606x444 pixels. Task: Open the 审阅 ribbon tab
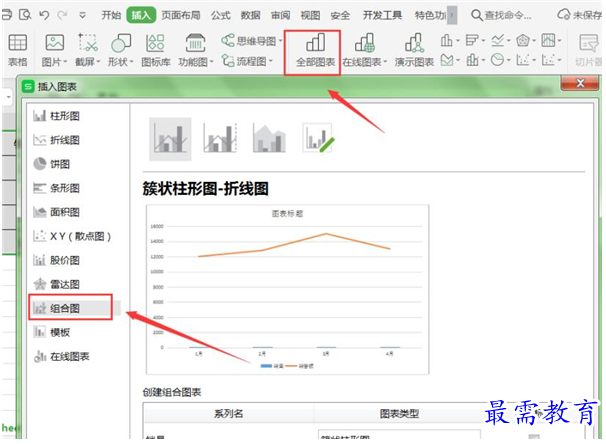[280, 15]
